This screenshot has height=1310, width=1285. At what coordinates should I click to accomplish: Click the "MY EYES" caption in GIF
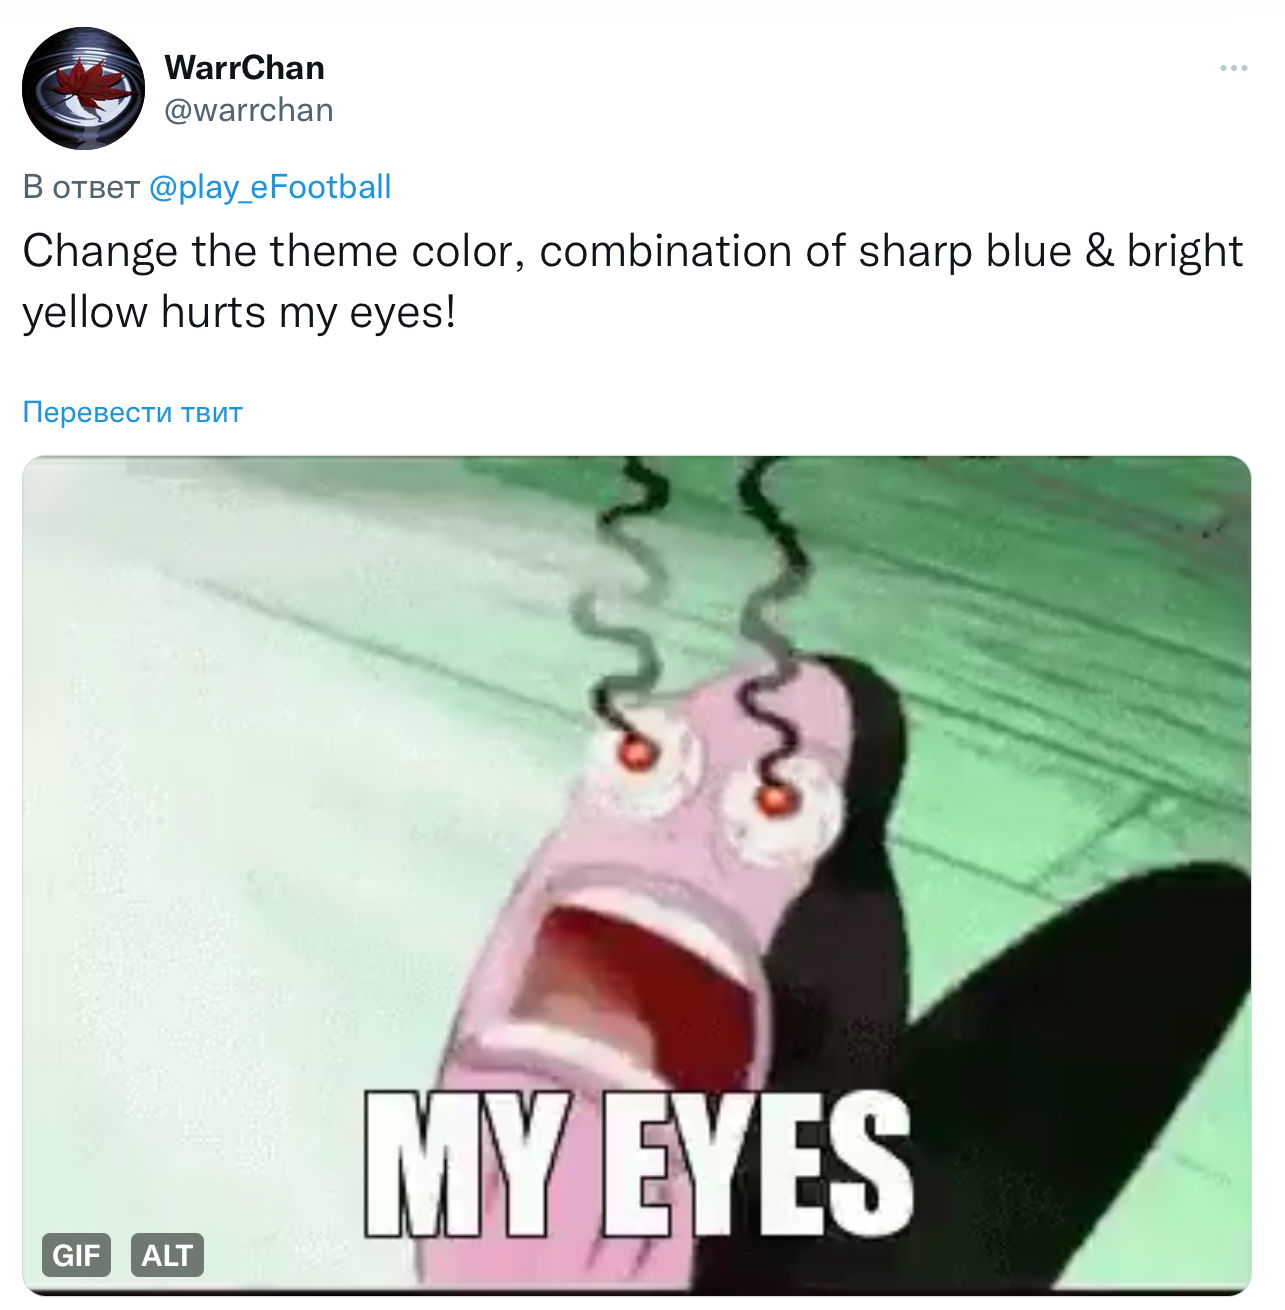pyautogui.click(x=639, y=1163)
